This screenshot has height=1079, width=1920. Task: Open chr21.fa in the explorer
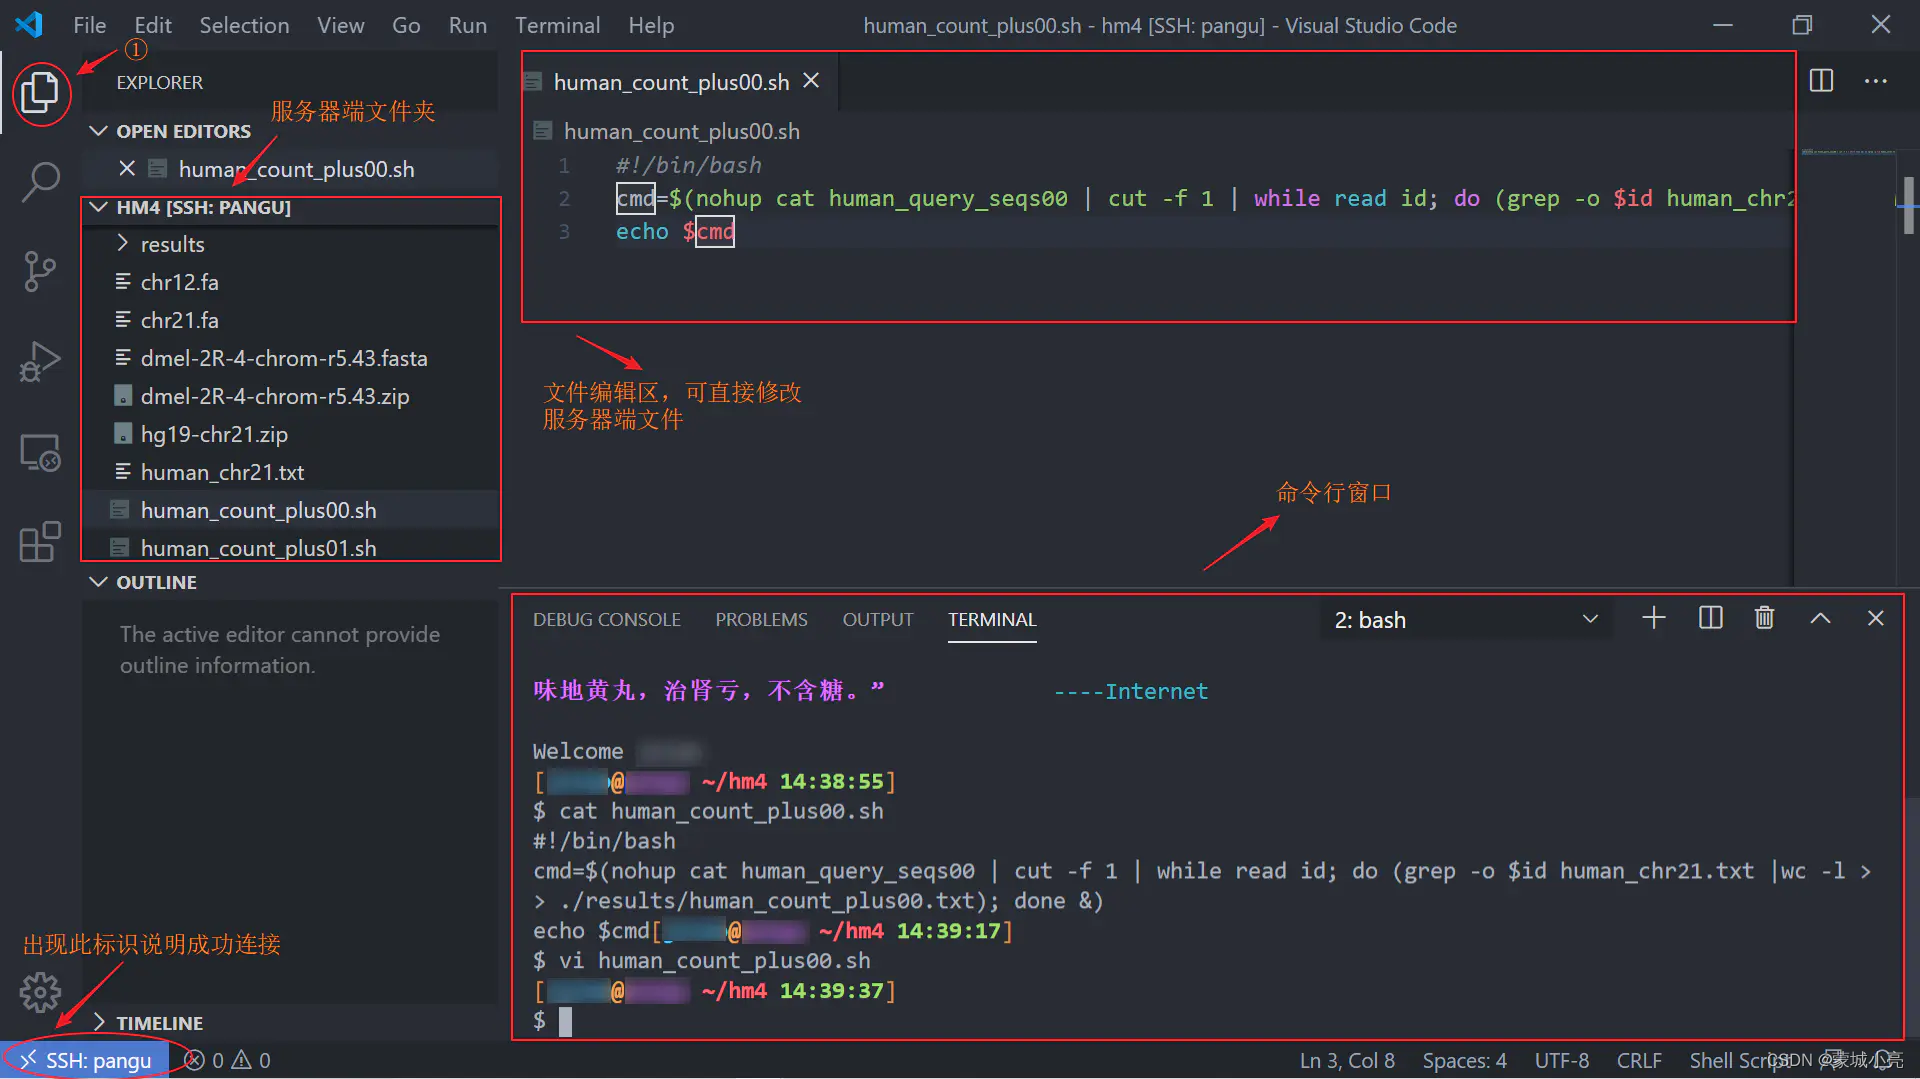click(x=179, y=320)
